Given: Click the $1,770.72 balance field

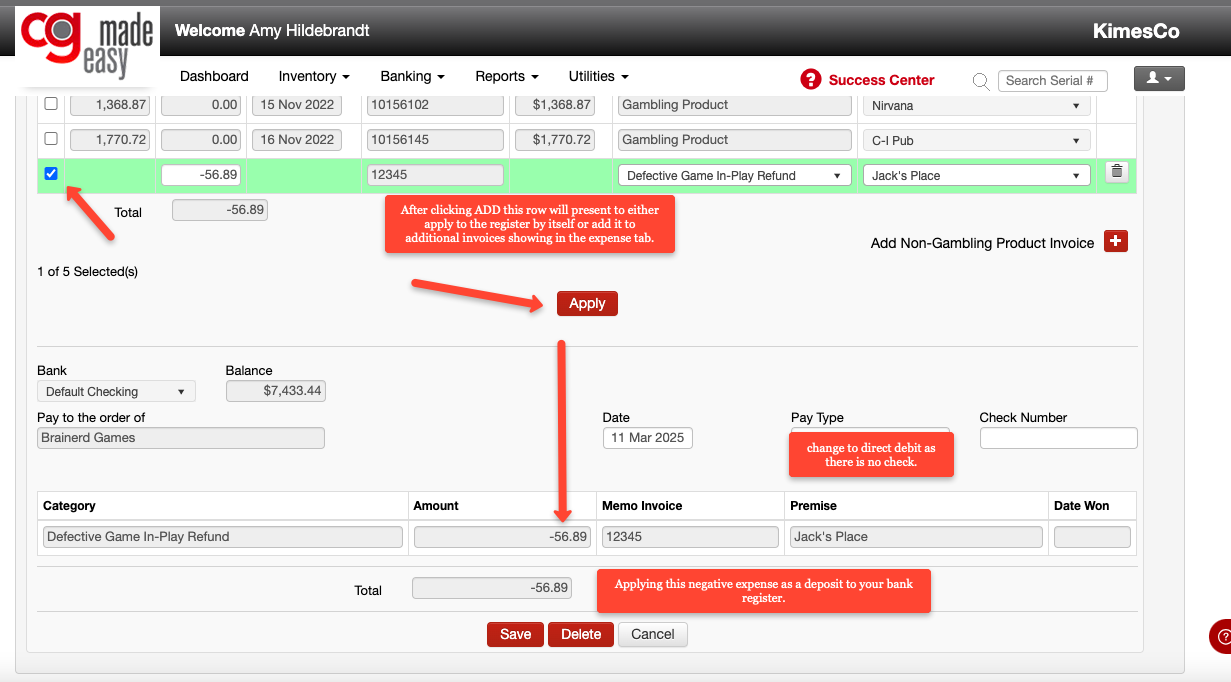Looking at the screenshot, I should (554, 140).
